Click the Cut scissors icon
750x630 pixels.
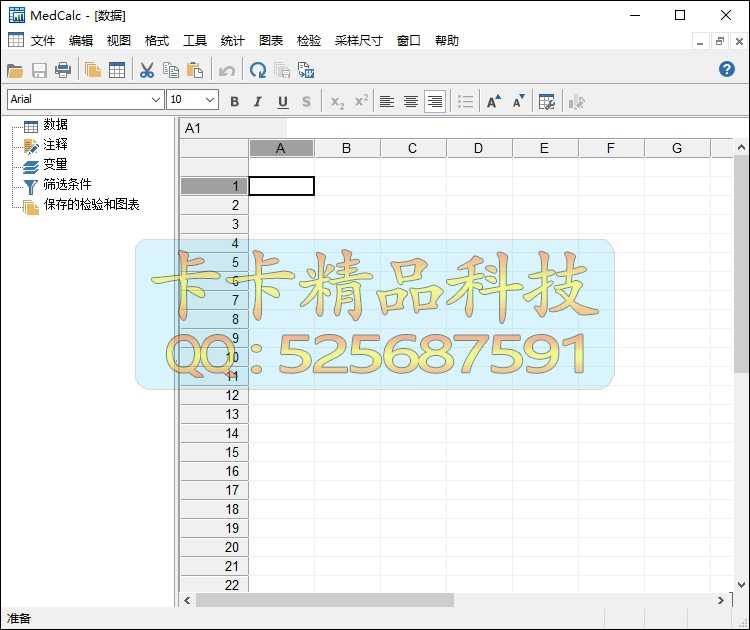pyautogui.click(x=146, y=71)
